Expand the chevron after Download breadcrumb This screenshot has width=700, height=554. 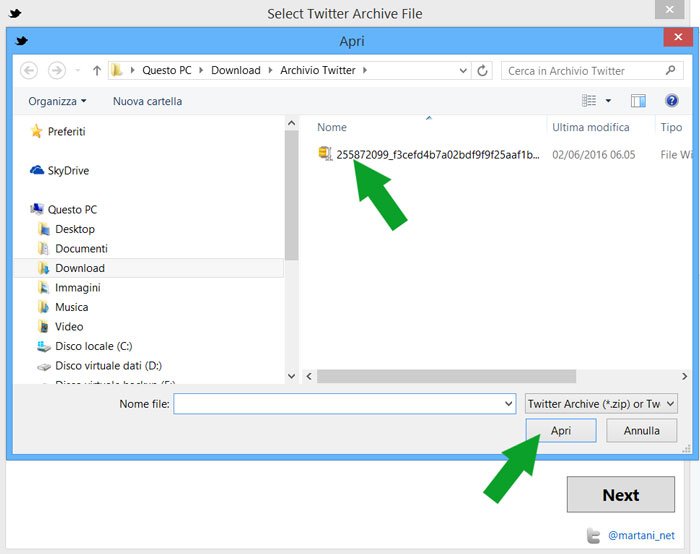point(270,71)
